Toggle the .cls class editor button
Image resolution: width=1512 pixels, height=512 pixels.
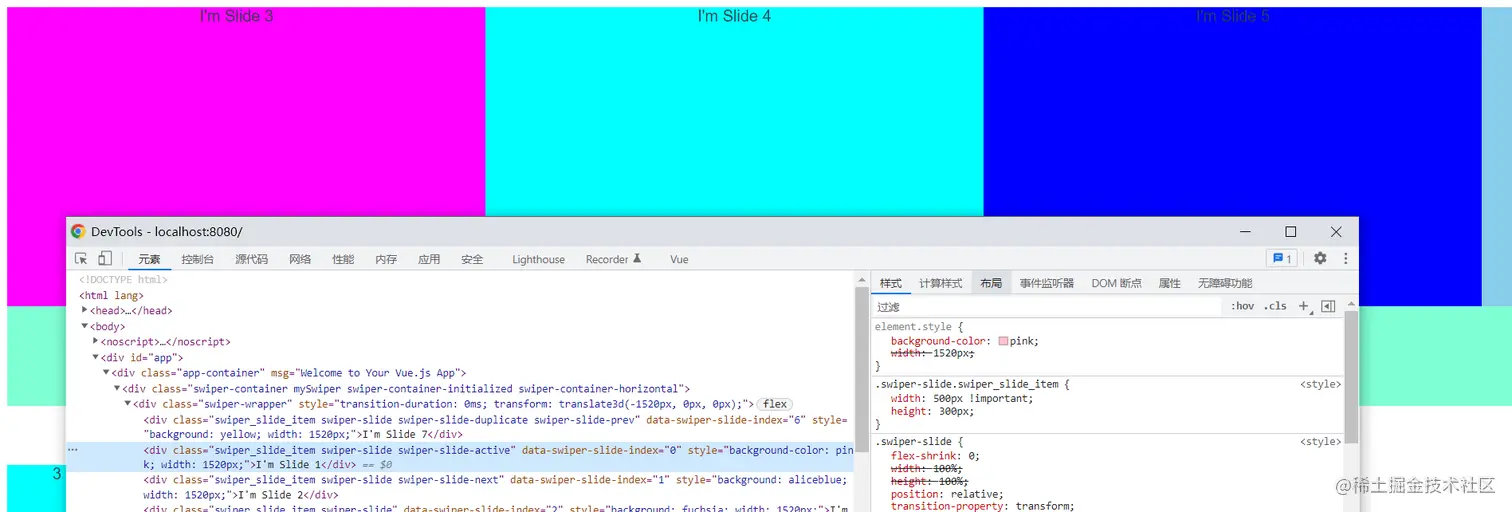coord(1275,306)
